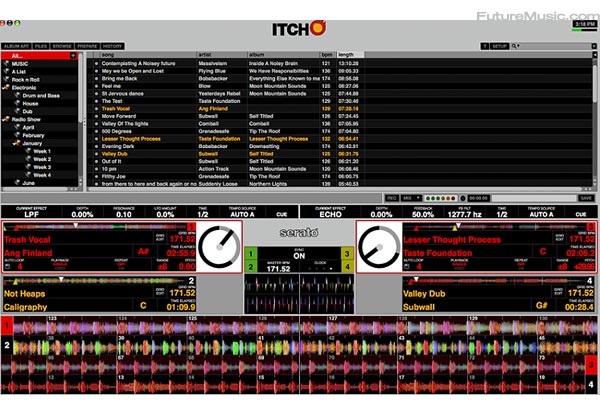Screen dimensions: 600x415
Task: Switch to the PREPARE tab
Action: (87, 46)
